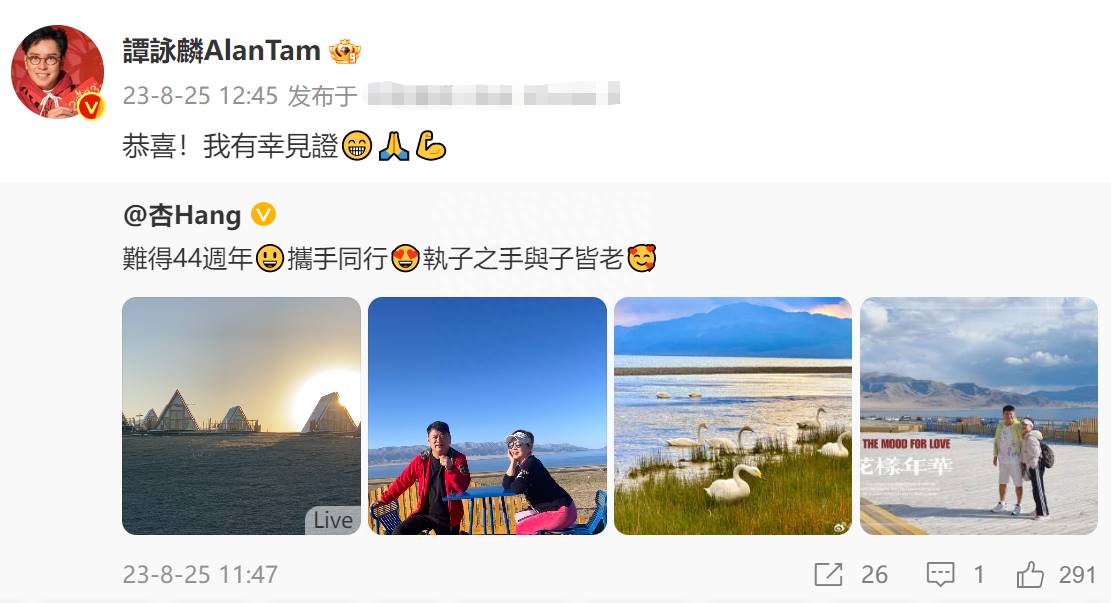Open the @杏Hang profile link

pos(182,215)
